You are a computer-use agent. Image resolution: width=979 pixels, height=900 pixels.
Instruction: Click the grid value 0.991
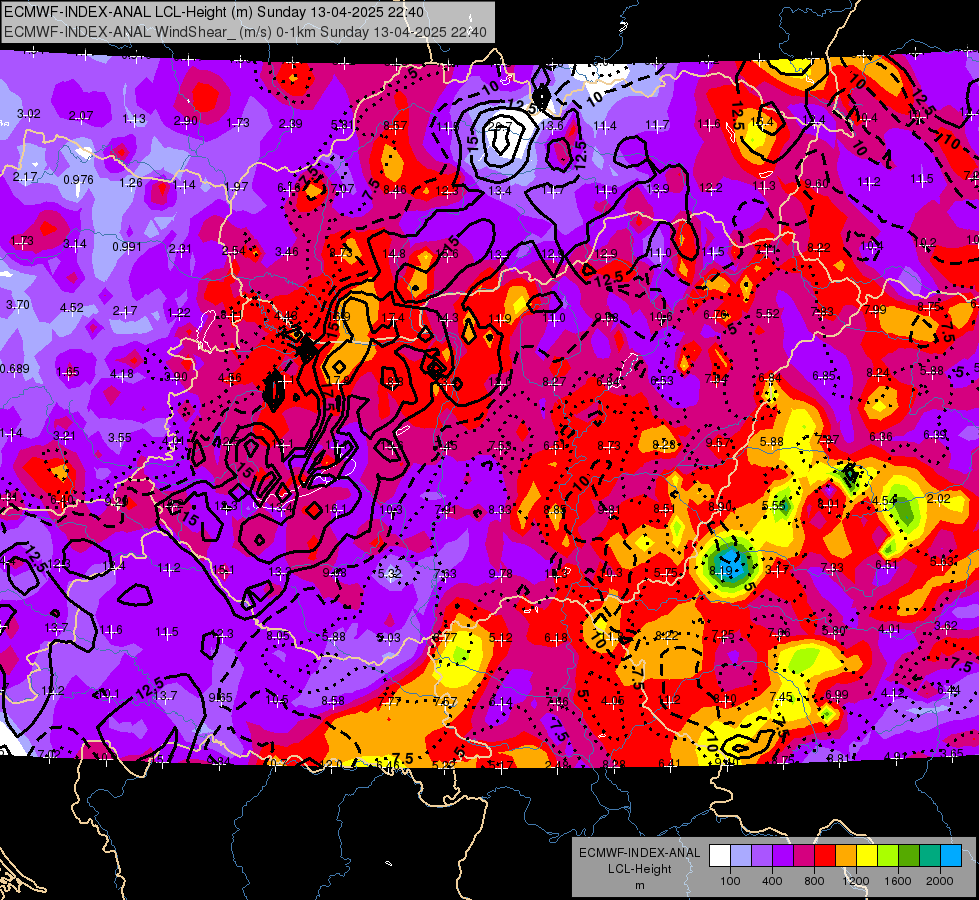pyautogui.click(x=127, y=247)
